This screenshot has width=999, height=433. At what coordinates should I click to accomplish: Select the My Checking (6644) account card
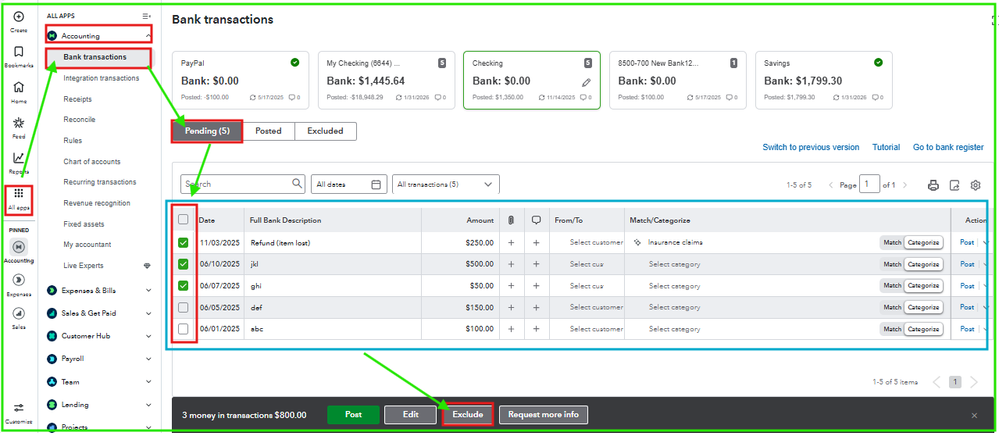386,80
